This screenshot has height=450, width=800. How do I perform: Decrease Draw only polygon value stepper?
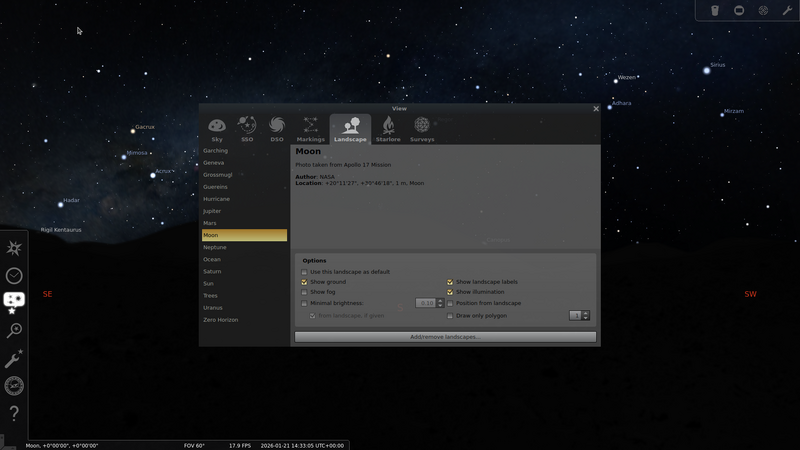(x=586, y=318)
